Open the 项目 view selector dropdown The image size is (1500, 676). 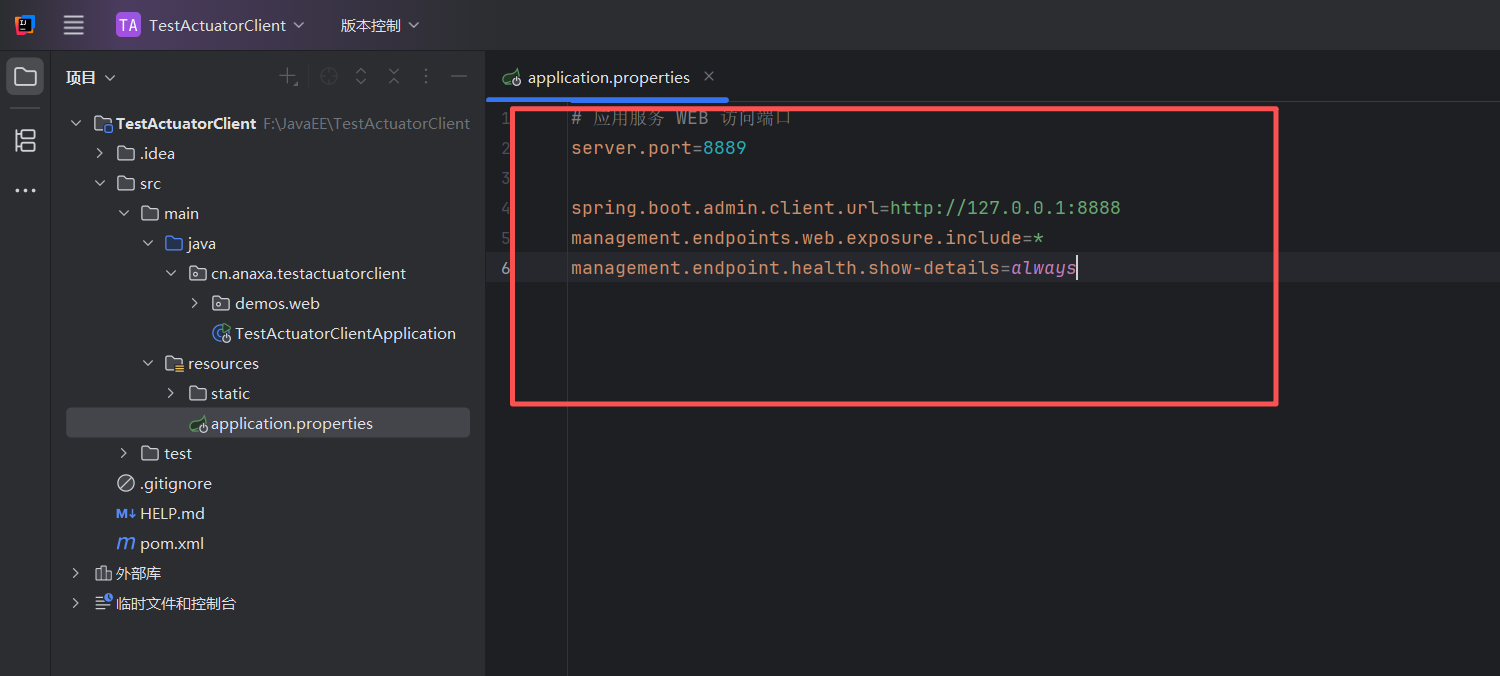point(91,77)
